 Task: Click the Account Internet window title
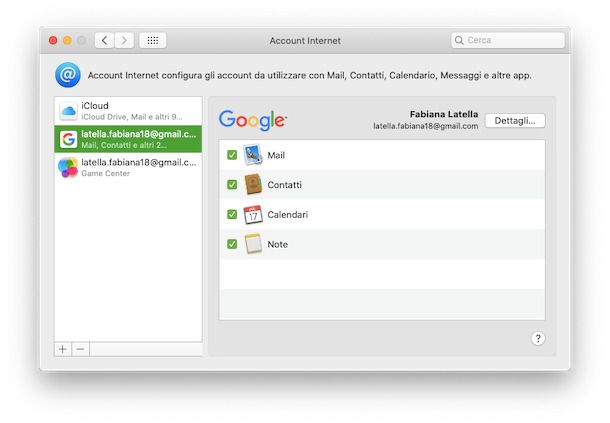coord(305,40)
